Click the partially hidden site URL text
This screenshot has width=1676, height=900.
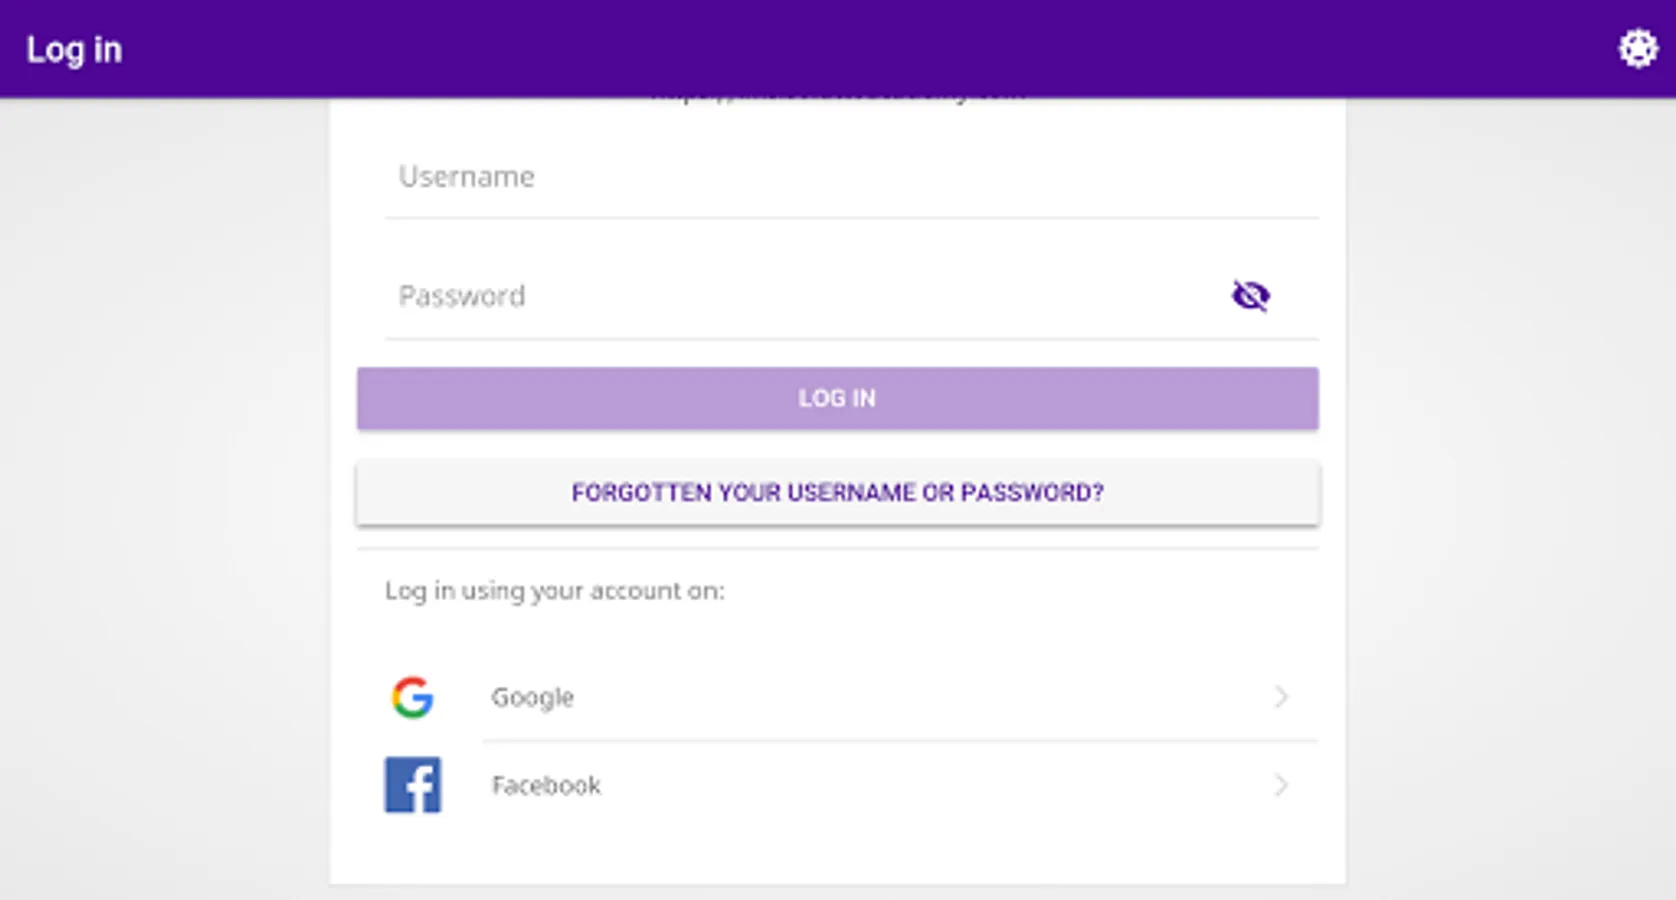point(837,99)
